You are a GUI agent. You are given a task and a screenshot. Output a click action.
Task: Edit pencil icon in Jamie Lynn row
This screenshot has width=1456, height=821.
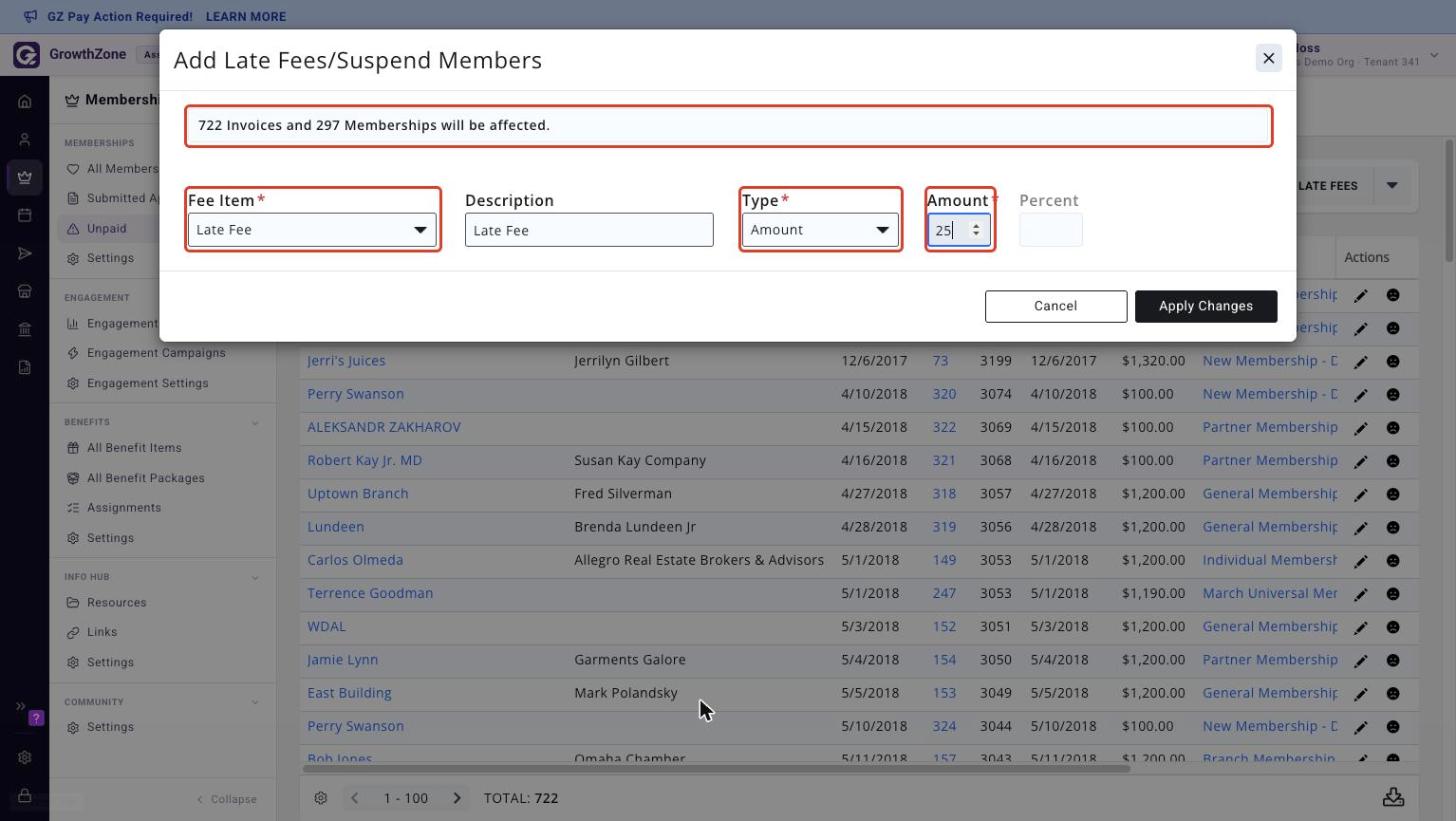[x=1361, y=660]
